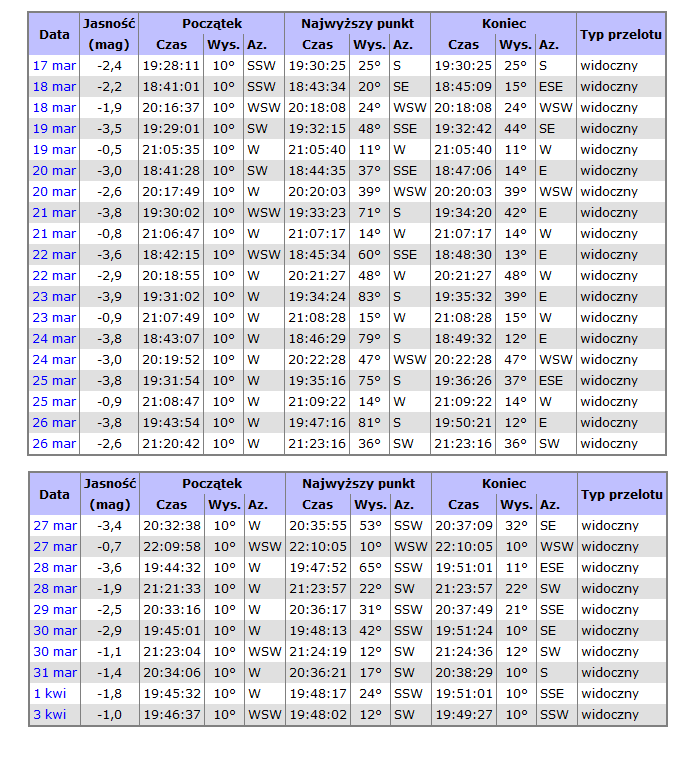Open 20 mar link with start time 18:41:28

[x=54, y=171]
